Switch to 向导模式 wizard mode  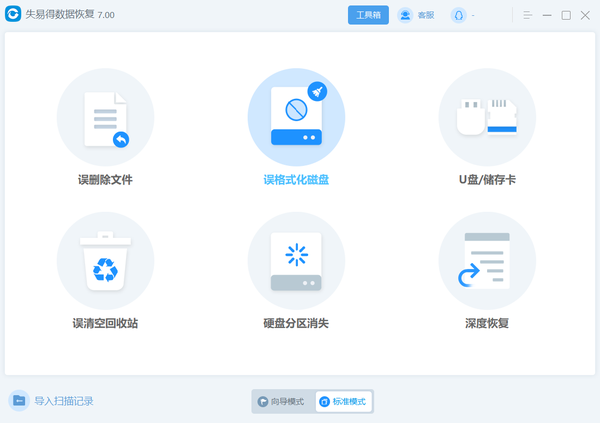coord(283,402)
